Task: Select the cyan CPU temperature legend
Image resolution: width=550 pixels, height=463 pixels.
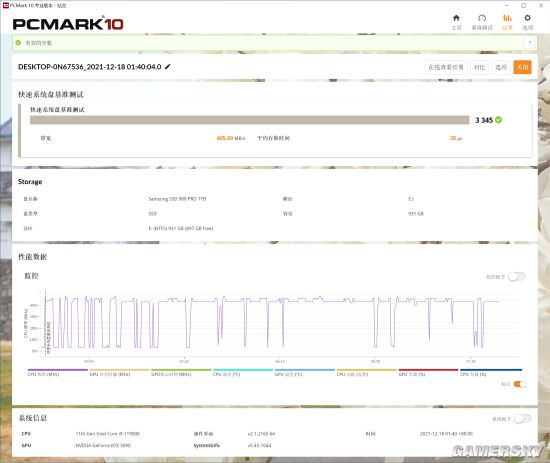Action: coord(243,372)
